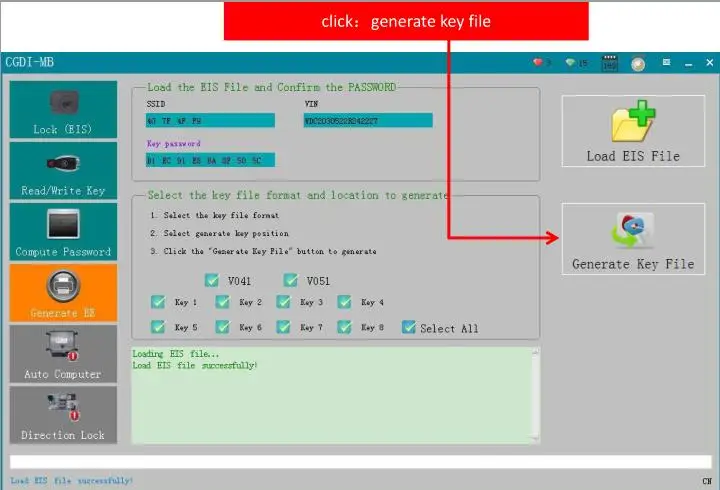Toggle the Select All checkbox
This screenshot has height=490, width=720.
(x=409, y=327)
